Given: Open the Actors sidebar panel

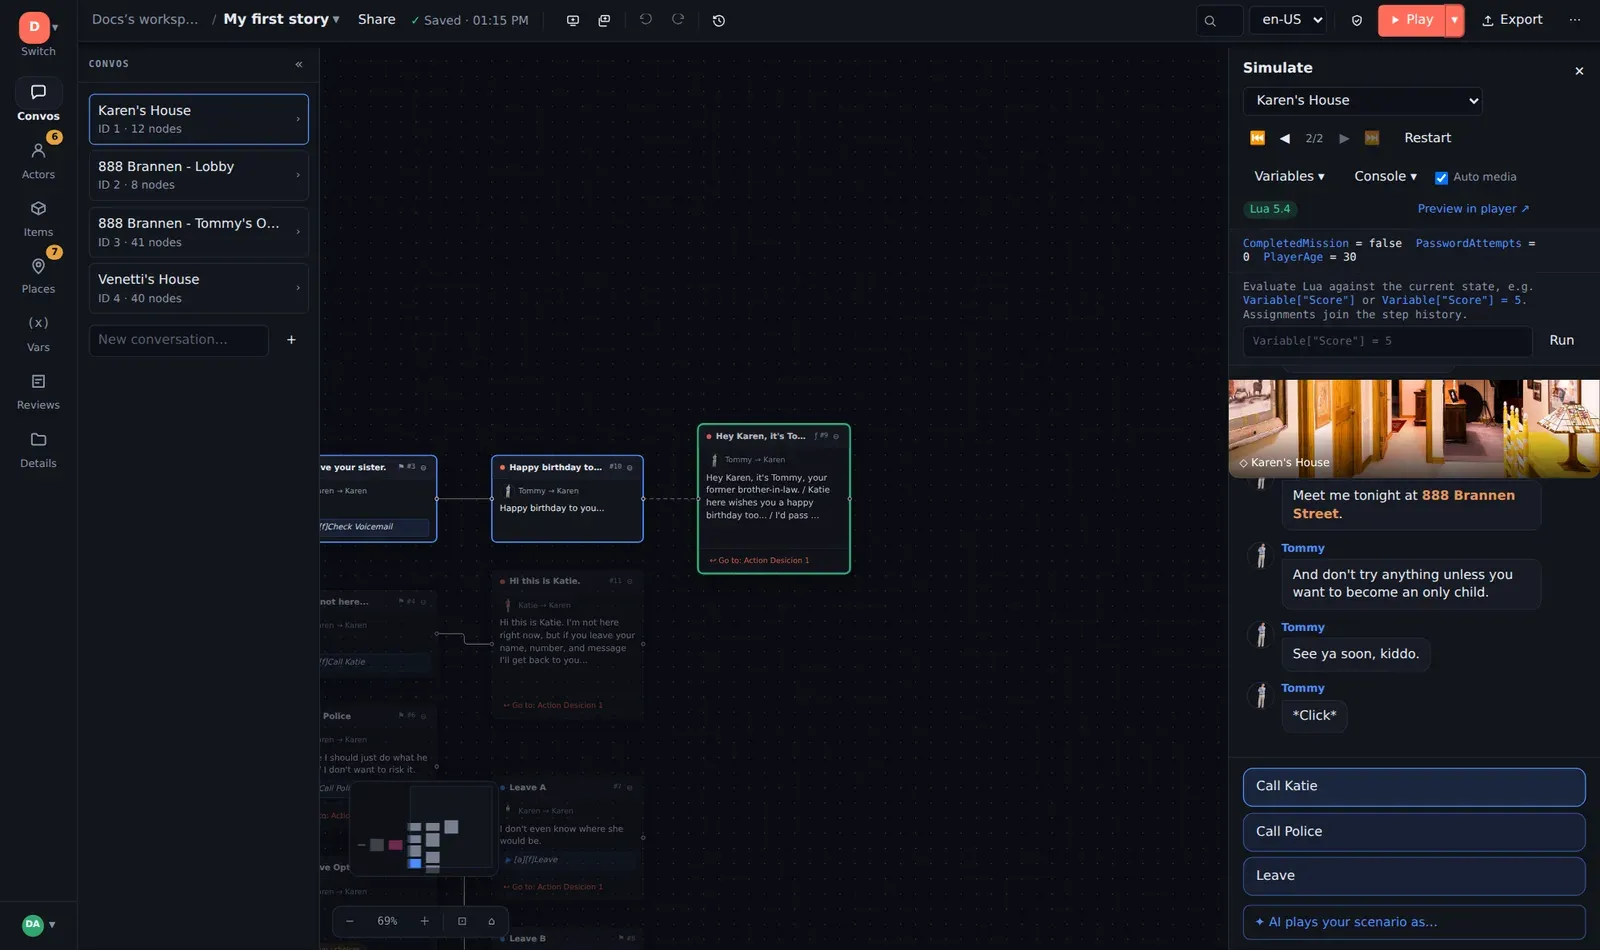Looking at the screenshot, I should [38, 160].
